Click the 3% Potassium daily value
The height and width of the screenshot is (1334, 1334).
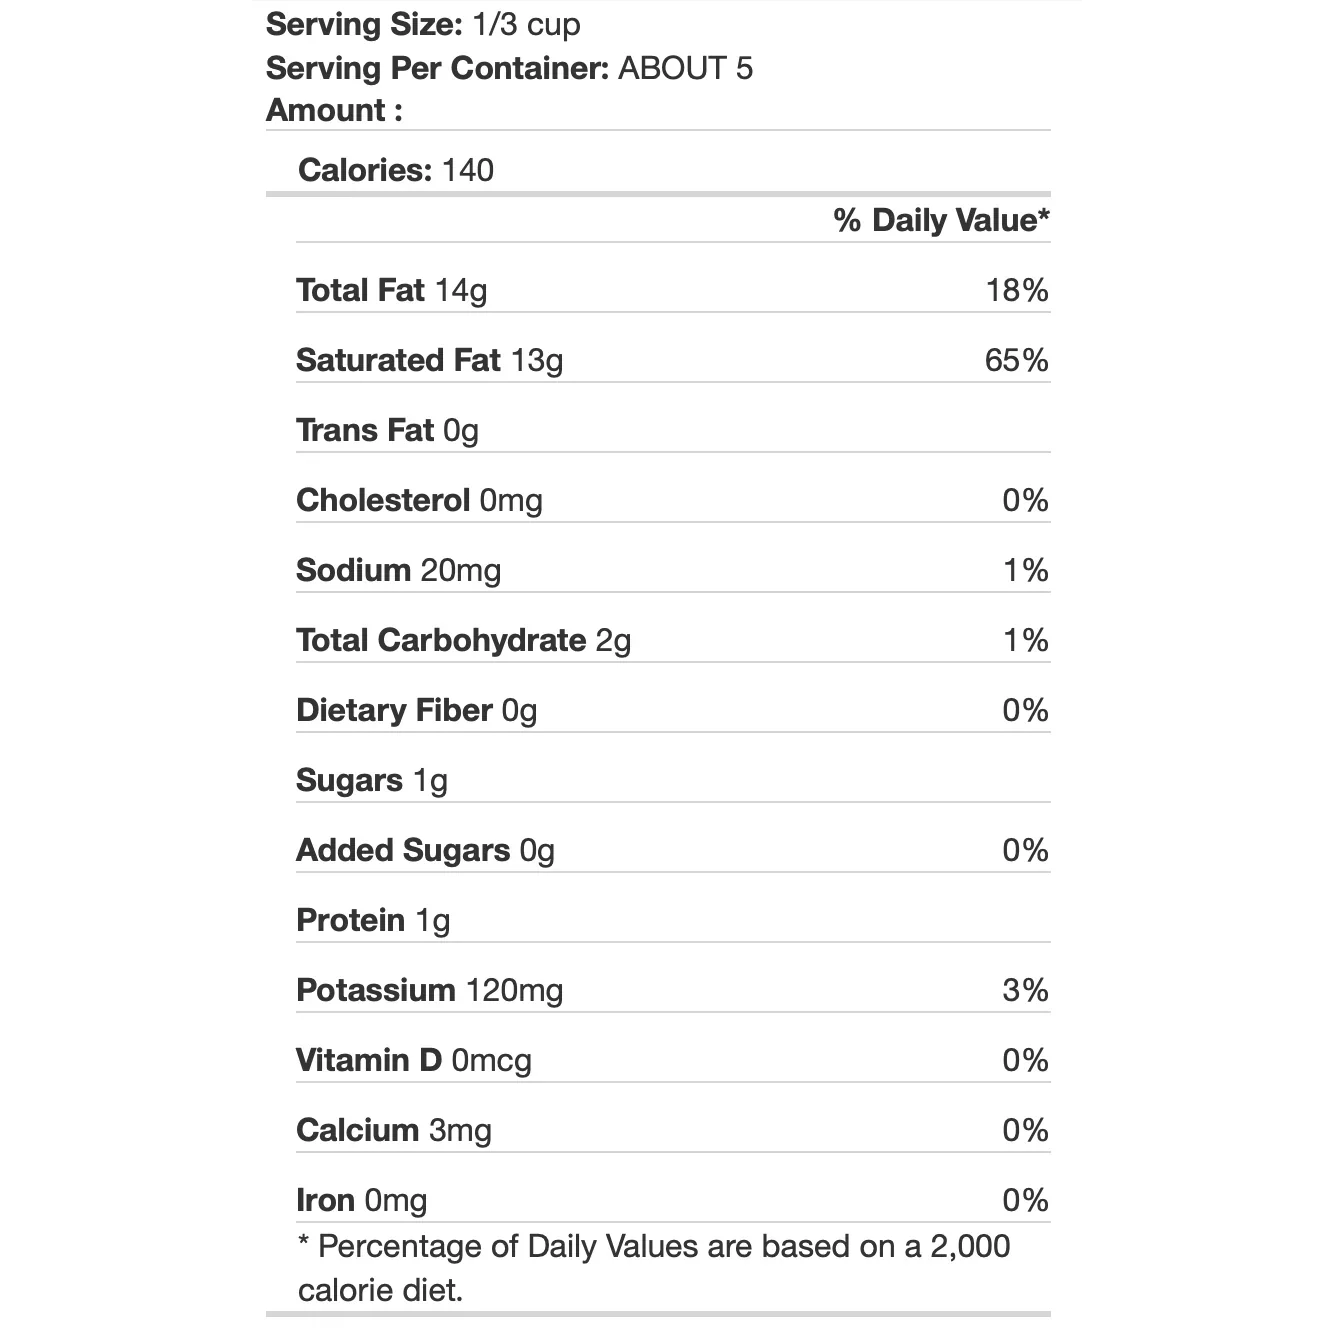(x=1025, y=990)
